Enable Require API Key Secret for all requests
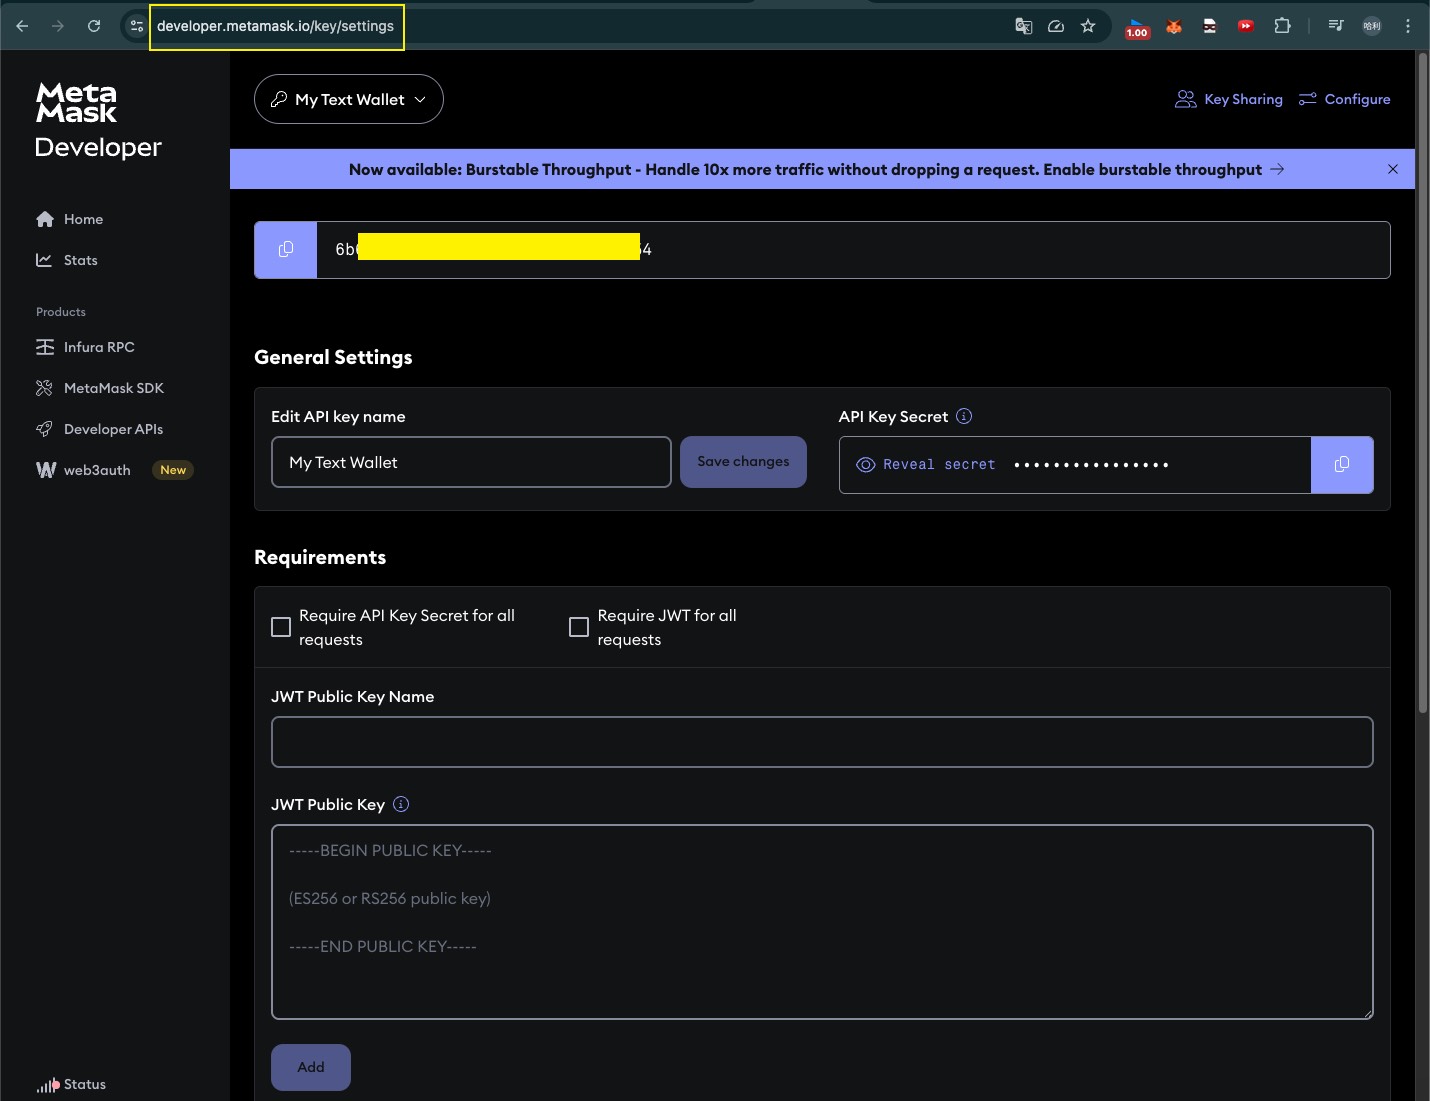Image resolution: width=1430 pixels, height=1101 pixels. click(281, 627)
